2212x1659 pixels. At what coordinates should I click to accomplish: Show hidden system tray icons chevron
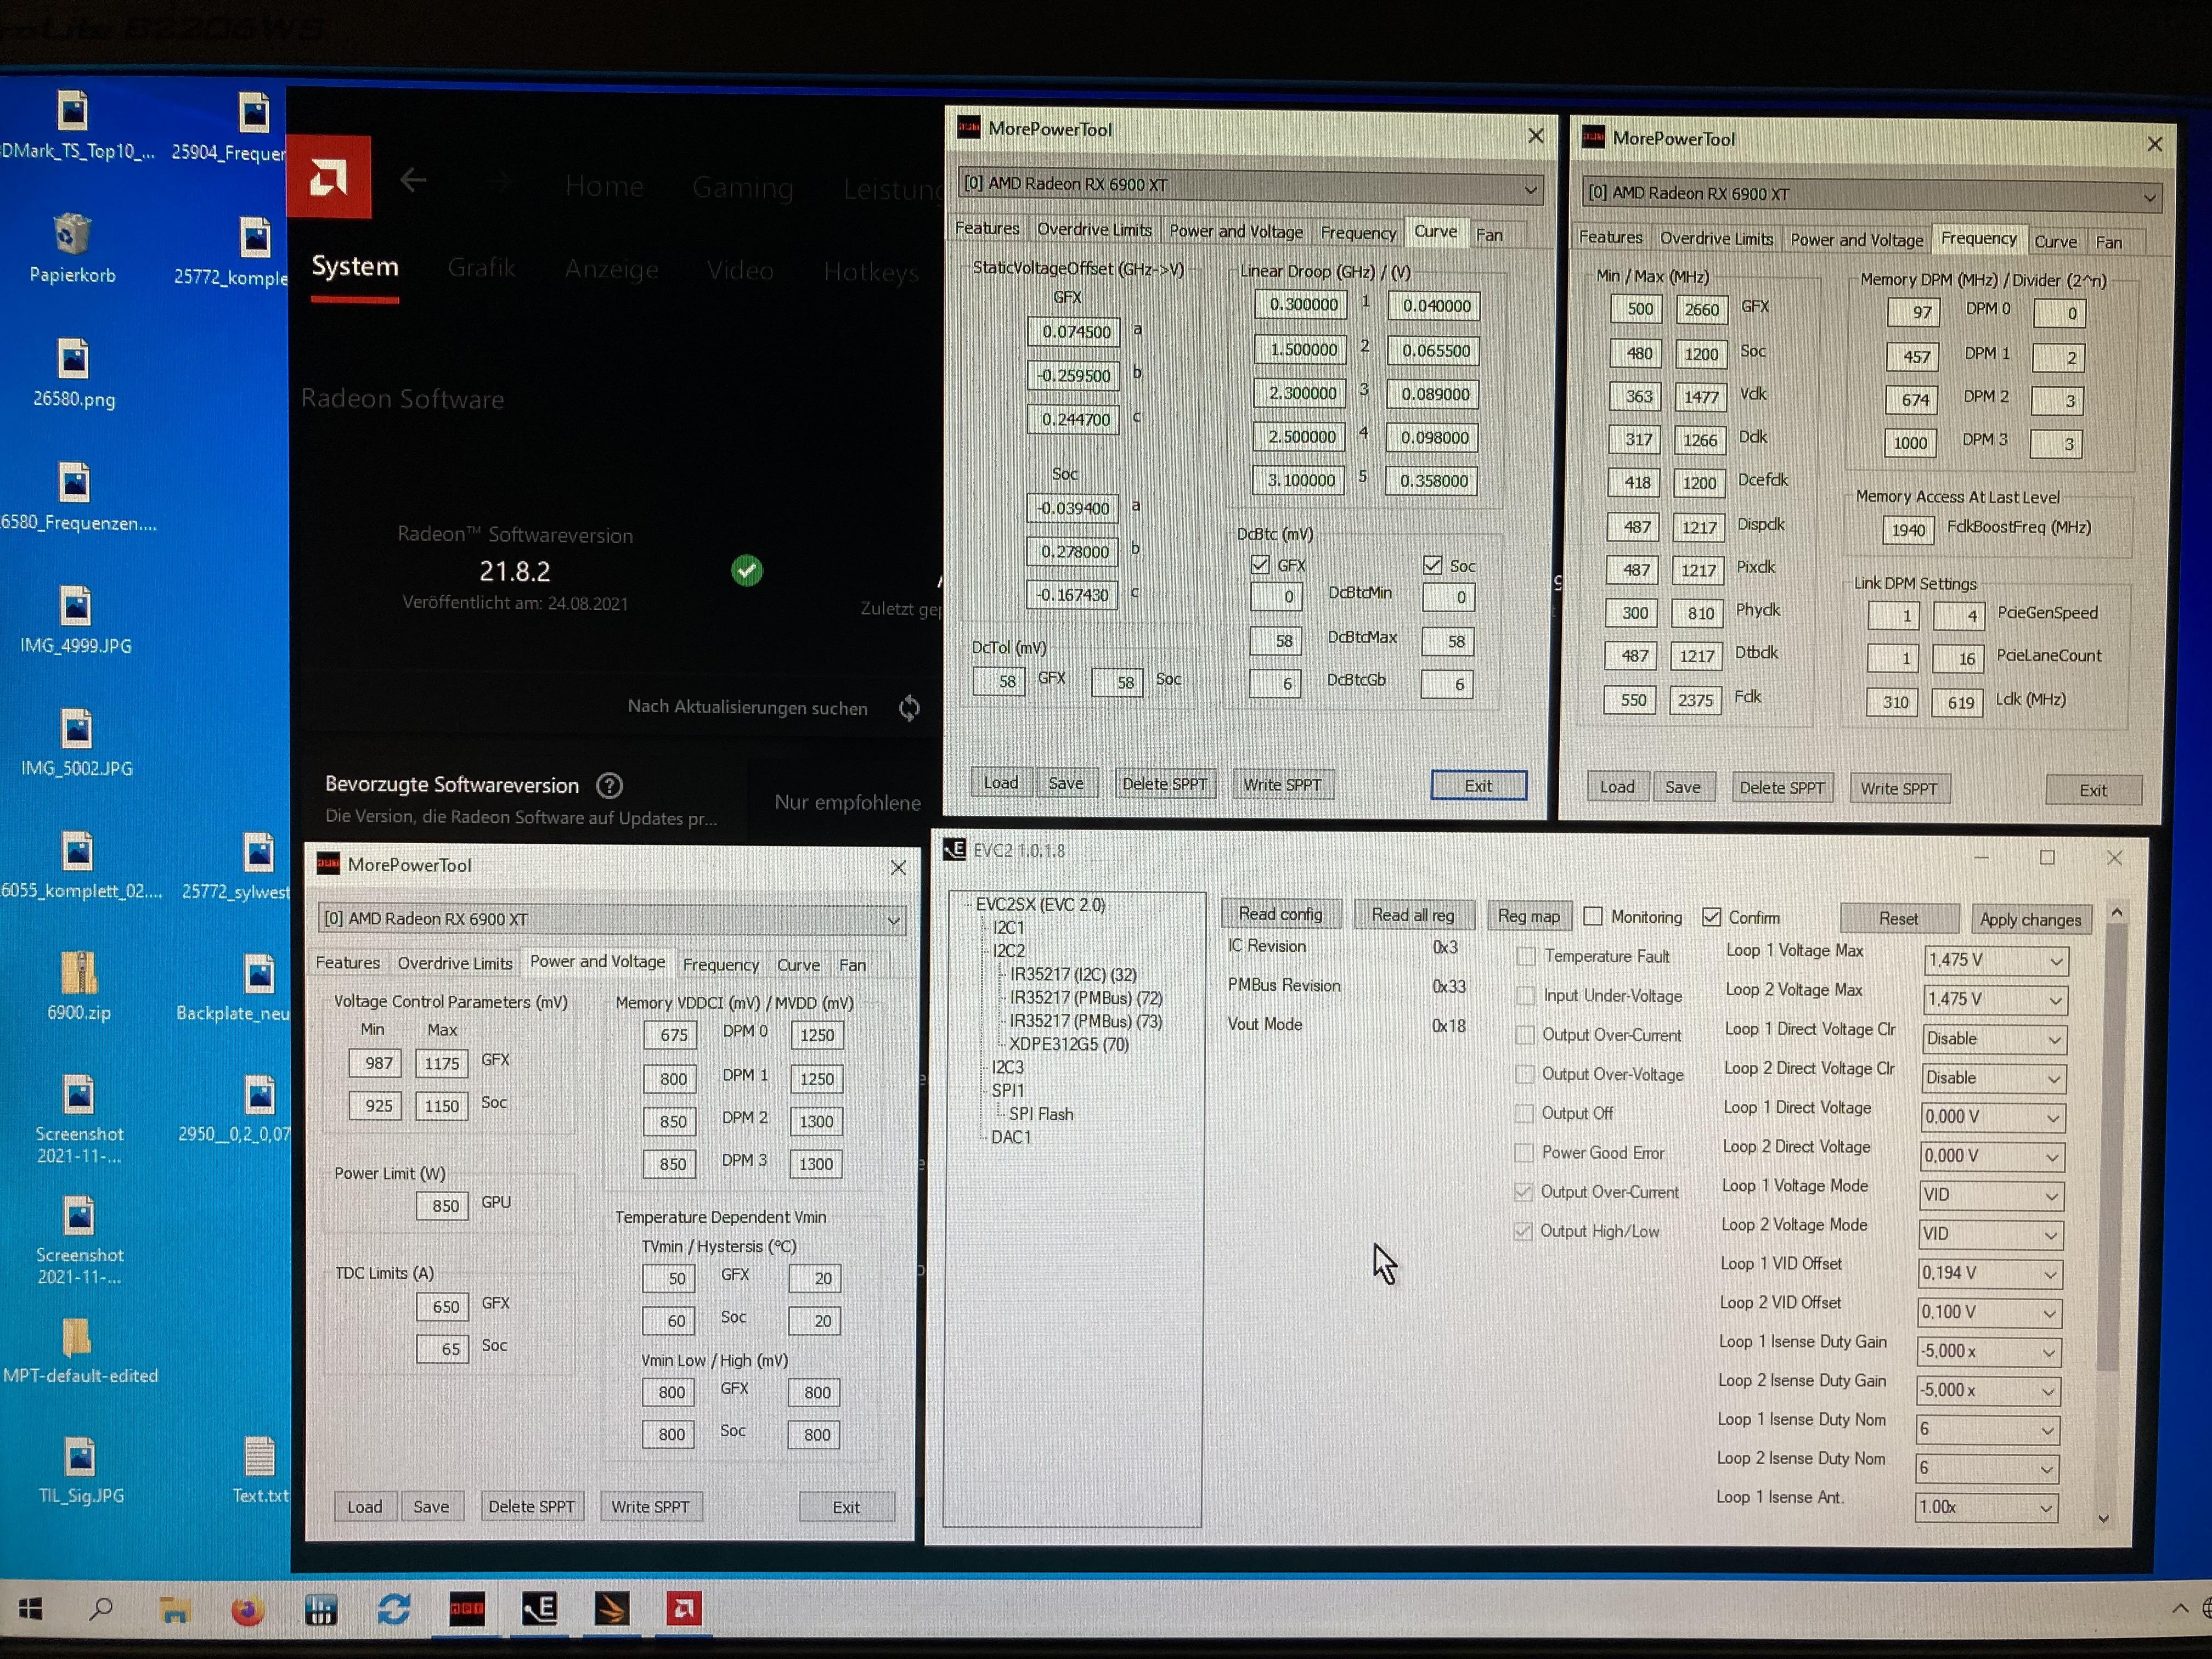click(x=2180, y=1608)
